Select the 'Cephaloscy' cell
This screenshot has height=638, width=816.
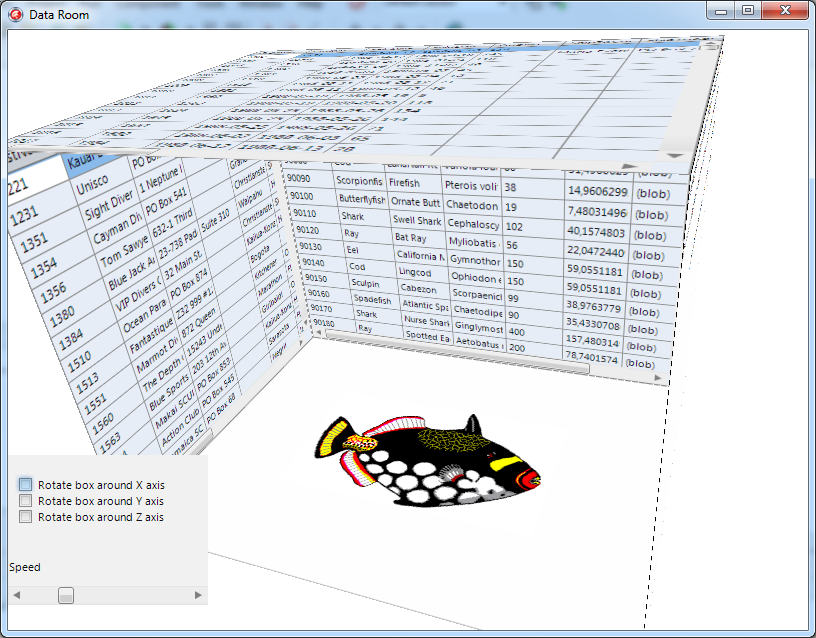pos(473,224)
